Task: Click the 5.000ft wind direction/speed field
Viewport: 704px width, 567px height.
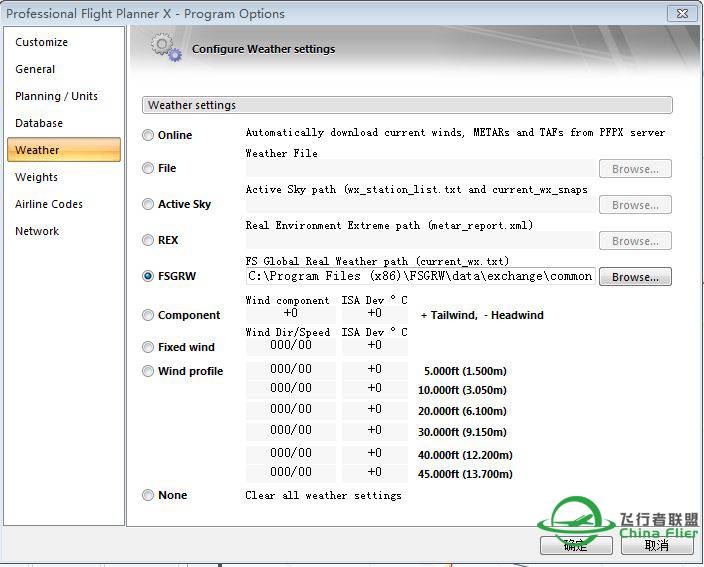Action: coord(290,369)
